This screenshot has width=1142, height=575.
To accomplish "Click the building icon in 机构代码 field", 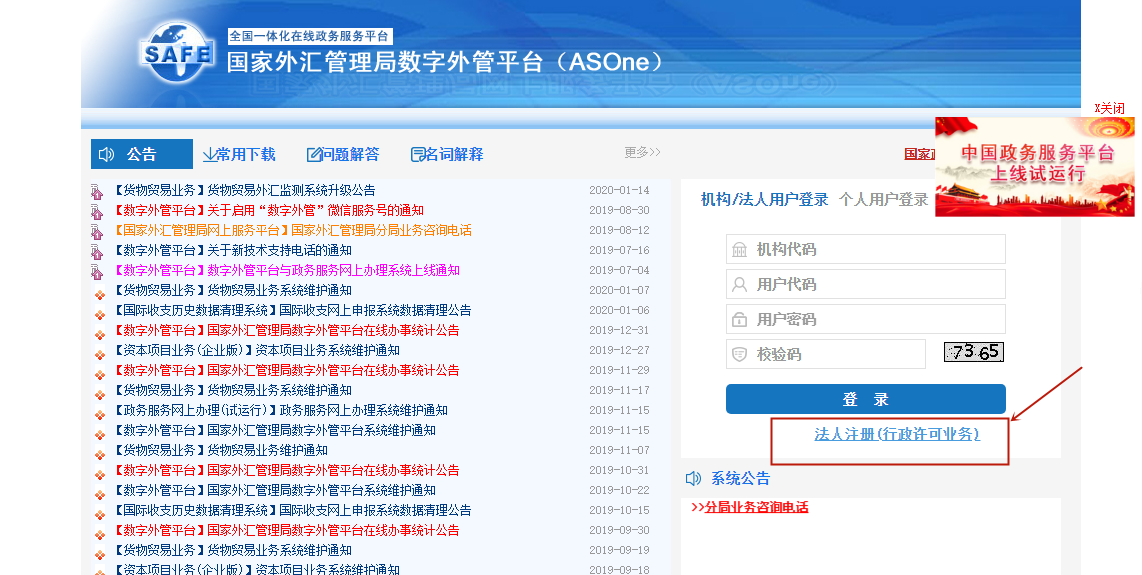I will pos(739,250).
